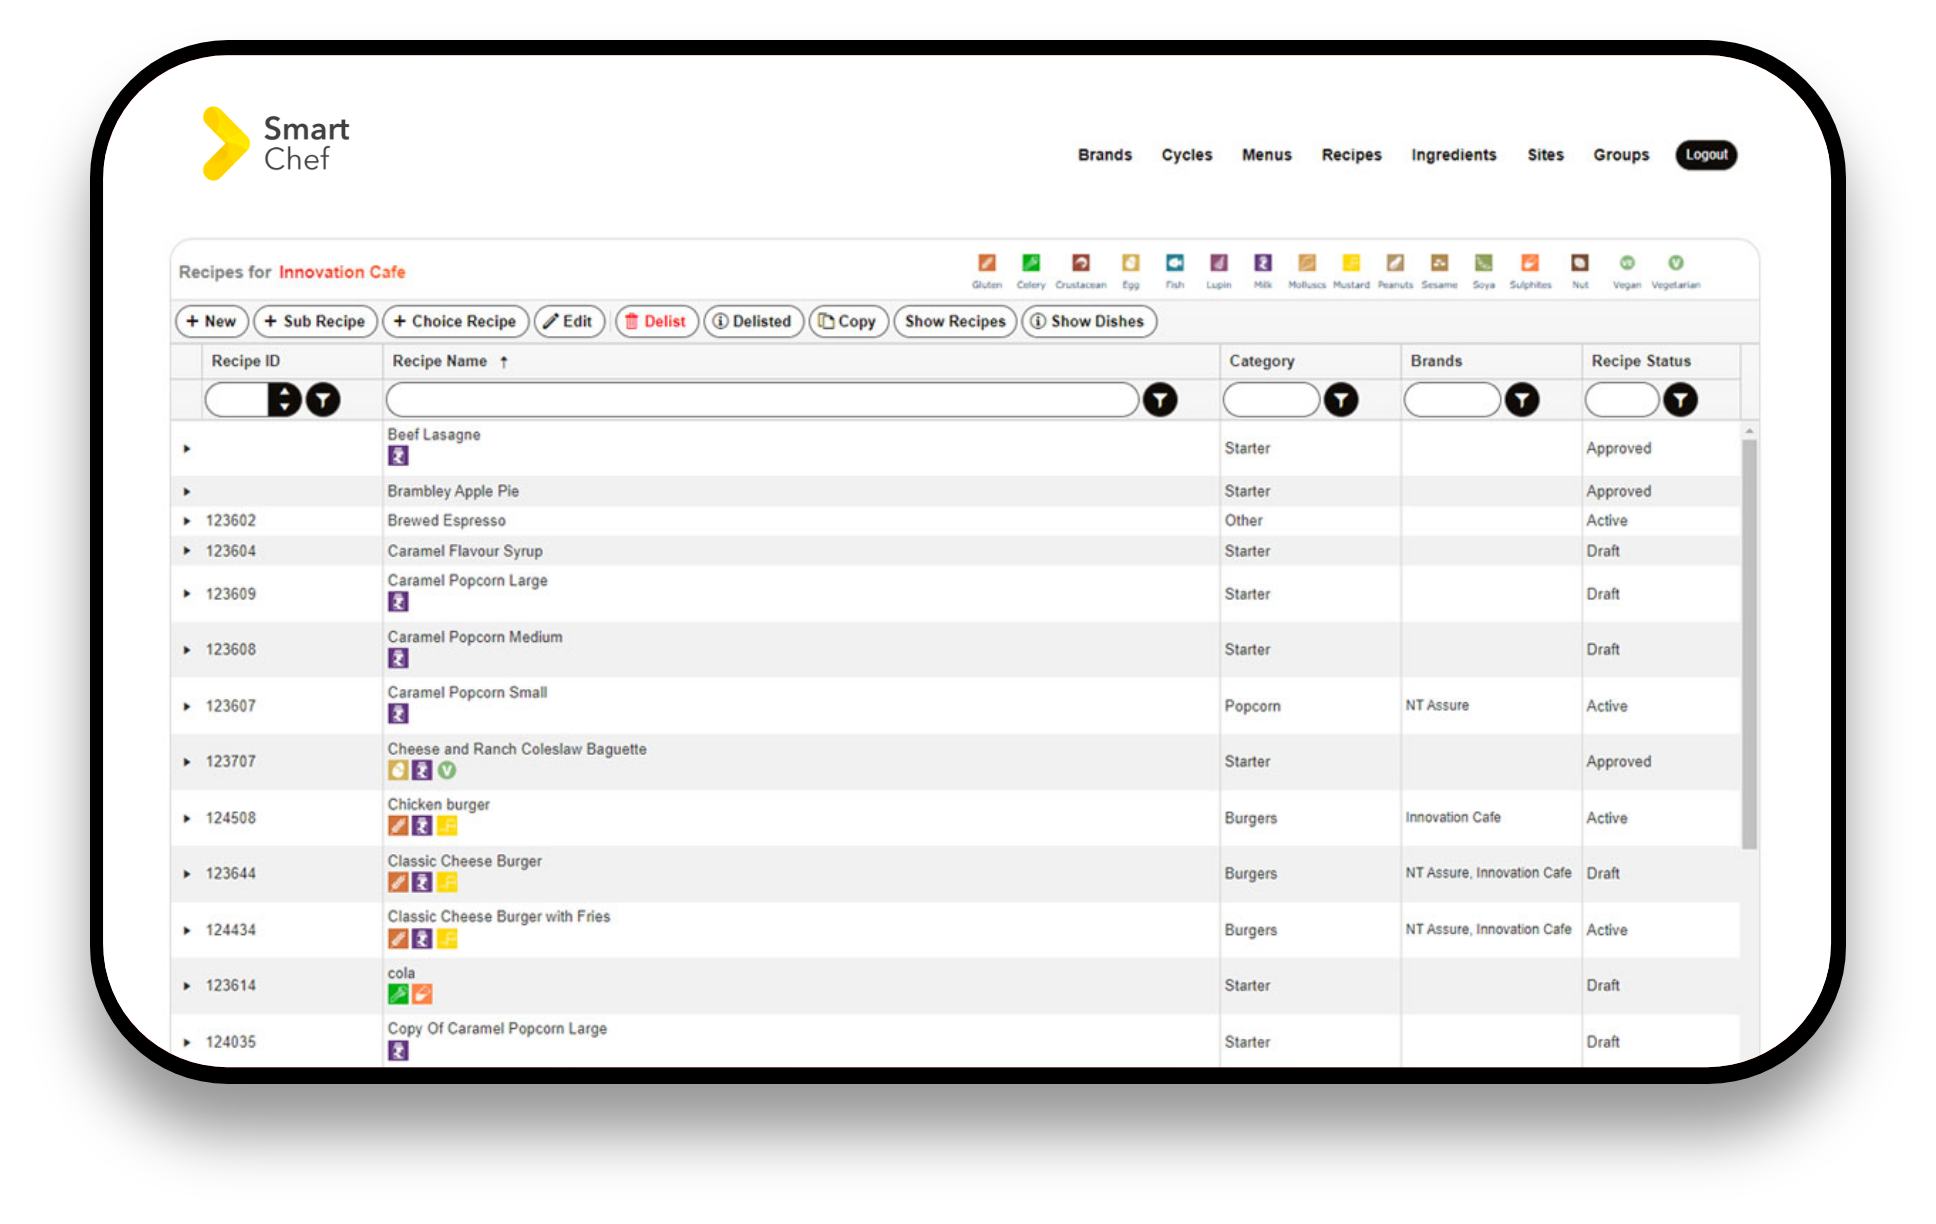Click the Smart Chef logo
This screenshot has width=1936, height=1224.
(275, 143)
